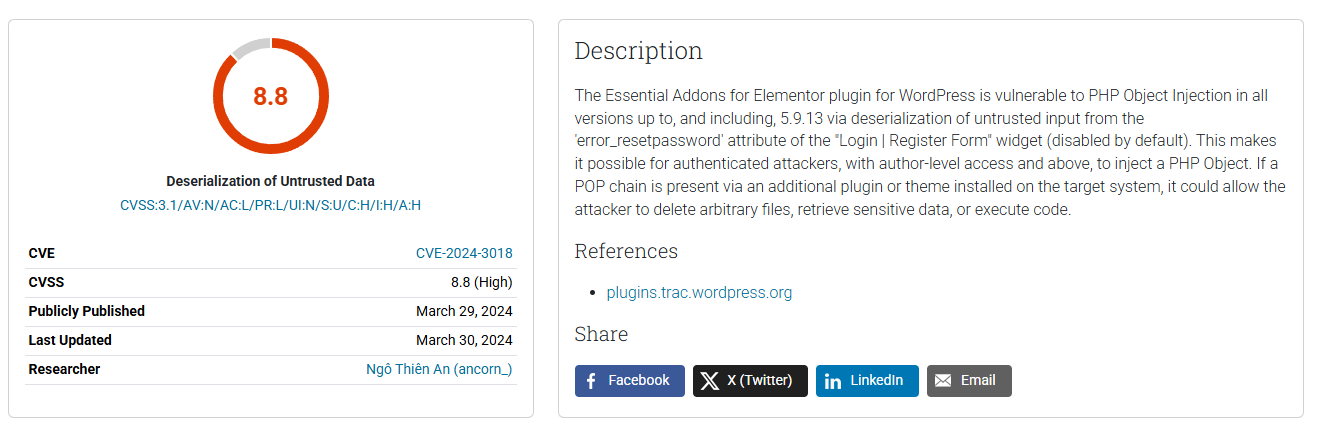Follow the plugins.trac.wordpress.org reference link

click(x=699, y=293)
